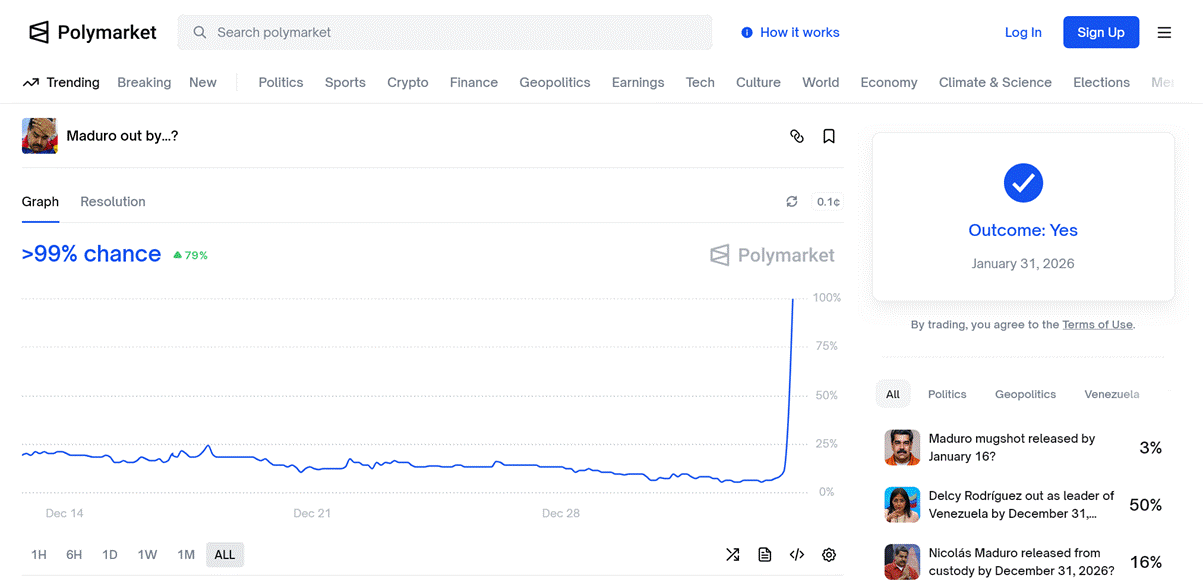
Task: Select the ALL time range
Action: (225, 555)
